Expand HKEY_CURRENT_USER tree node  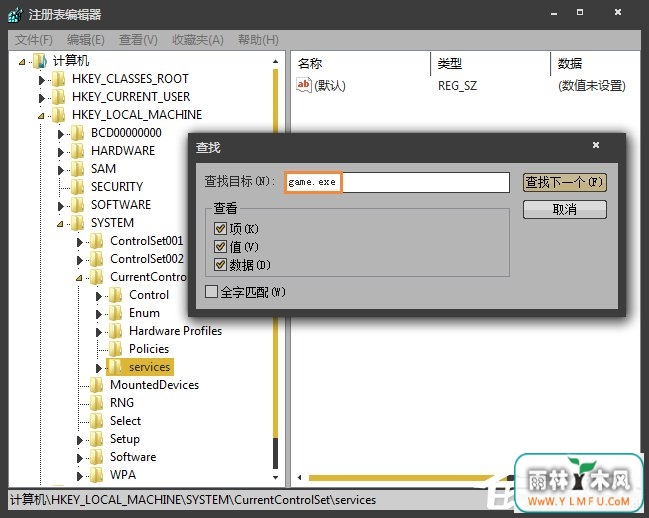pyautogui.click(x=41, y=98)
